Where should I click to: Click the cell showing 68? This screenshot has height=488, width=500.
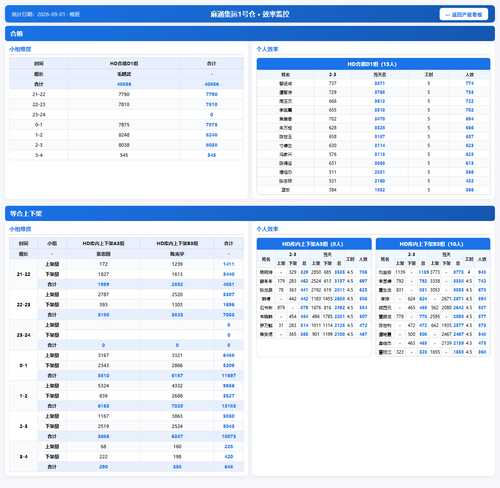point(103,446)
